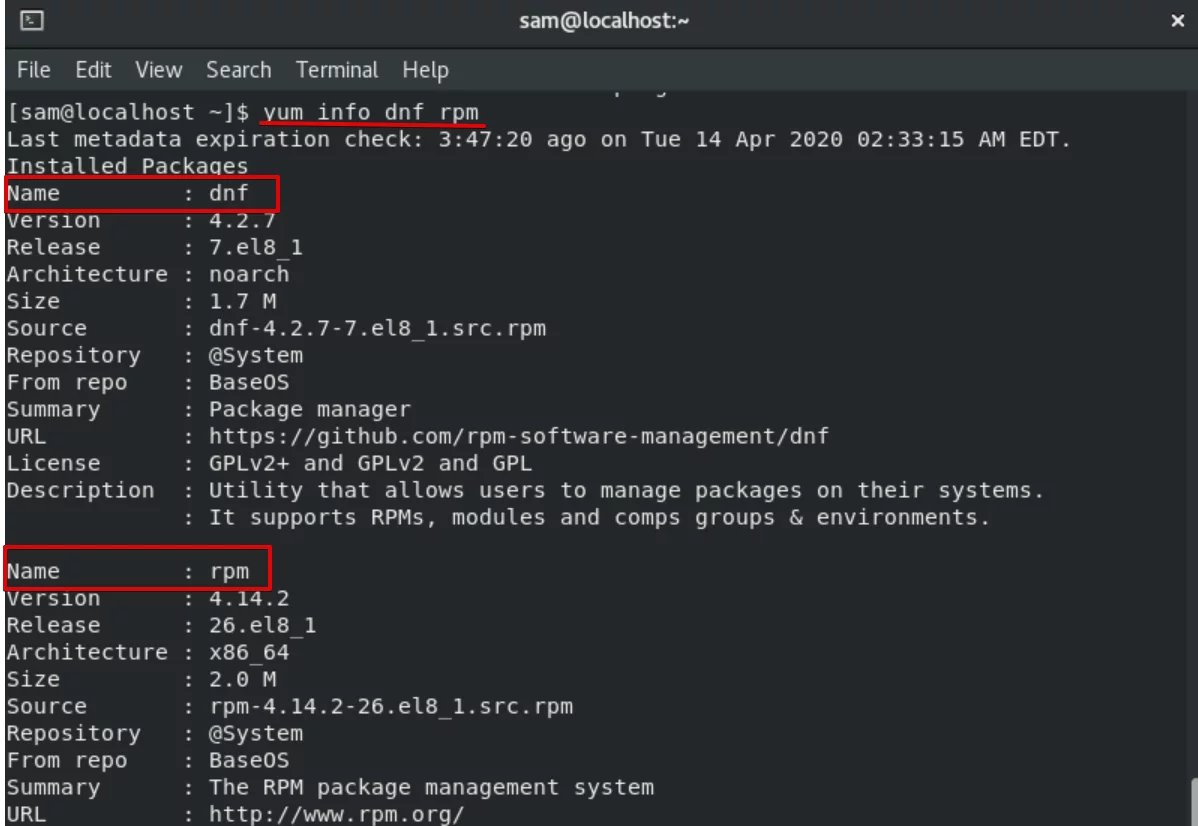Click the 'GPLv2+ and GPLv2 and GPL' license
Screen dimensions: 1198x826
coord(371,463)
